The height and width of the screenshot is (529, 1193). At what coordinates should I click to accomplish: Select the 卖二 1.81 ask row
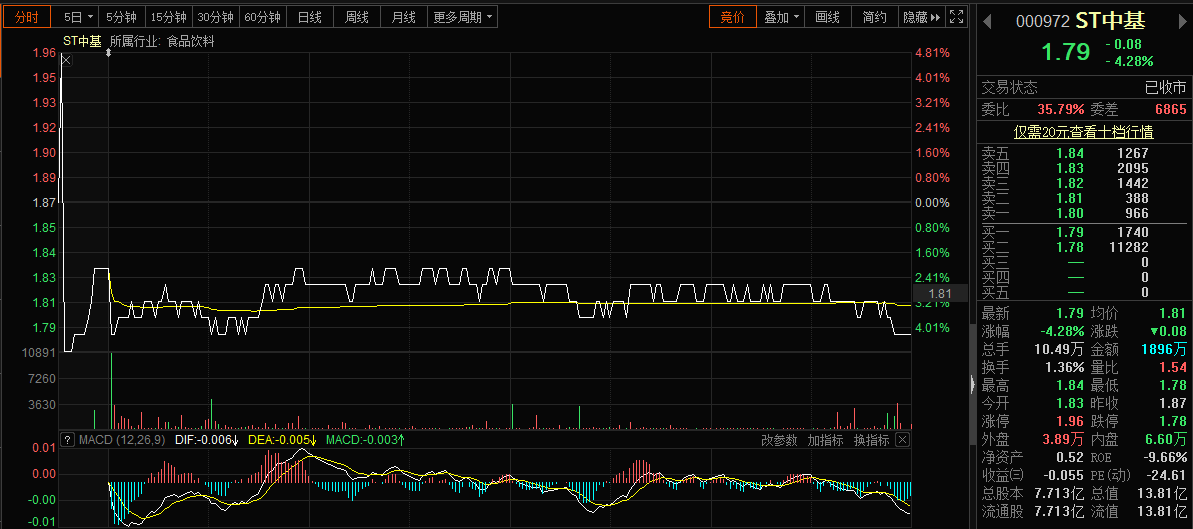pyautogui.click(x=1084, y=199)
